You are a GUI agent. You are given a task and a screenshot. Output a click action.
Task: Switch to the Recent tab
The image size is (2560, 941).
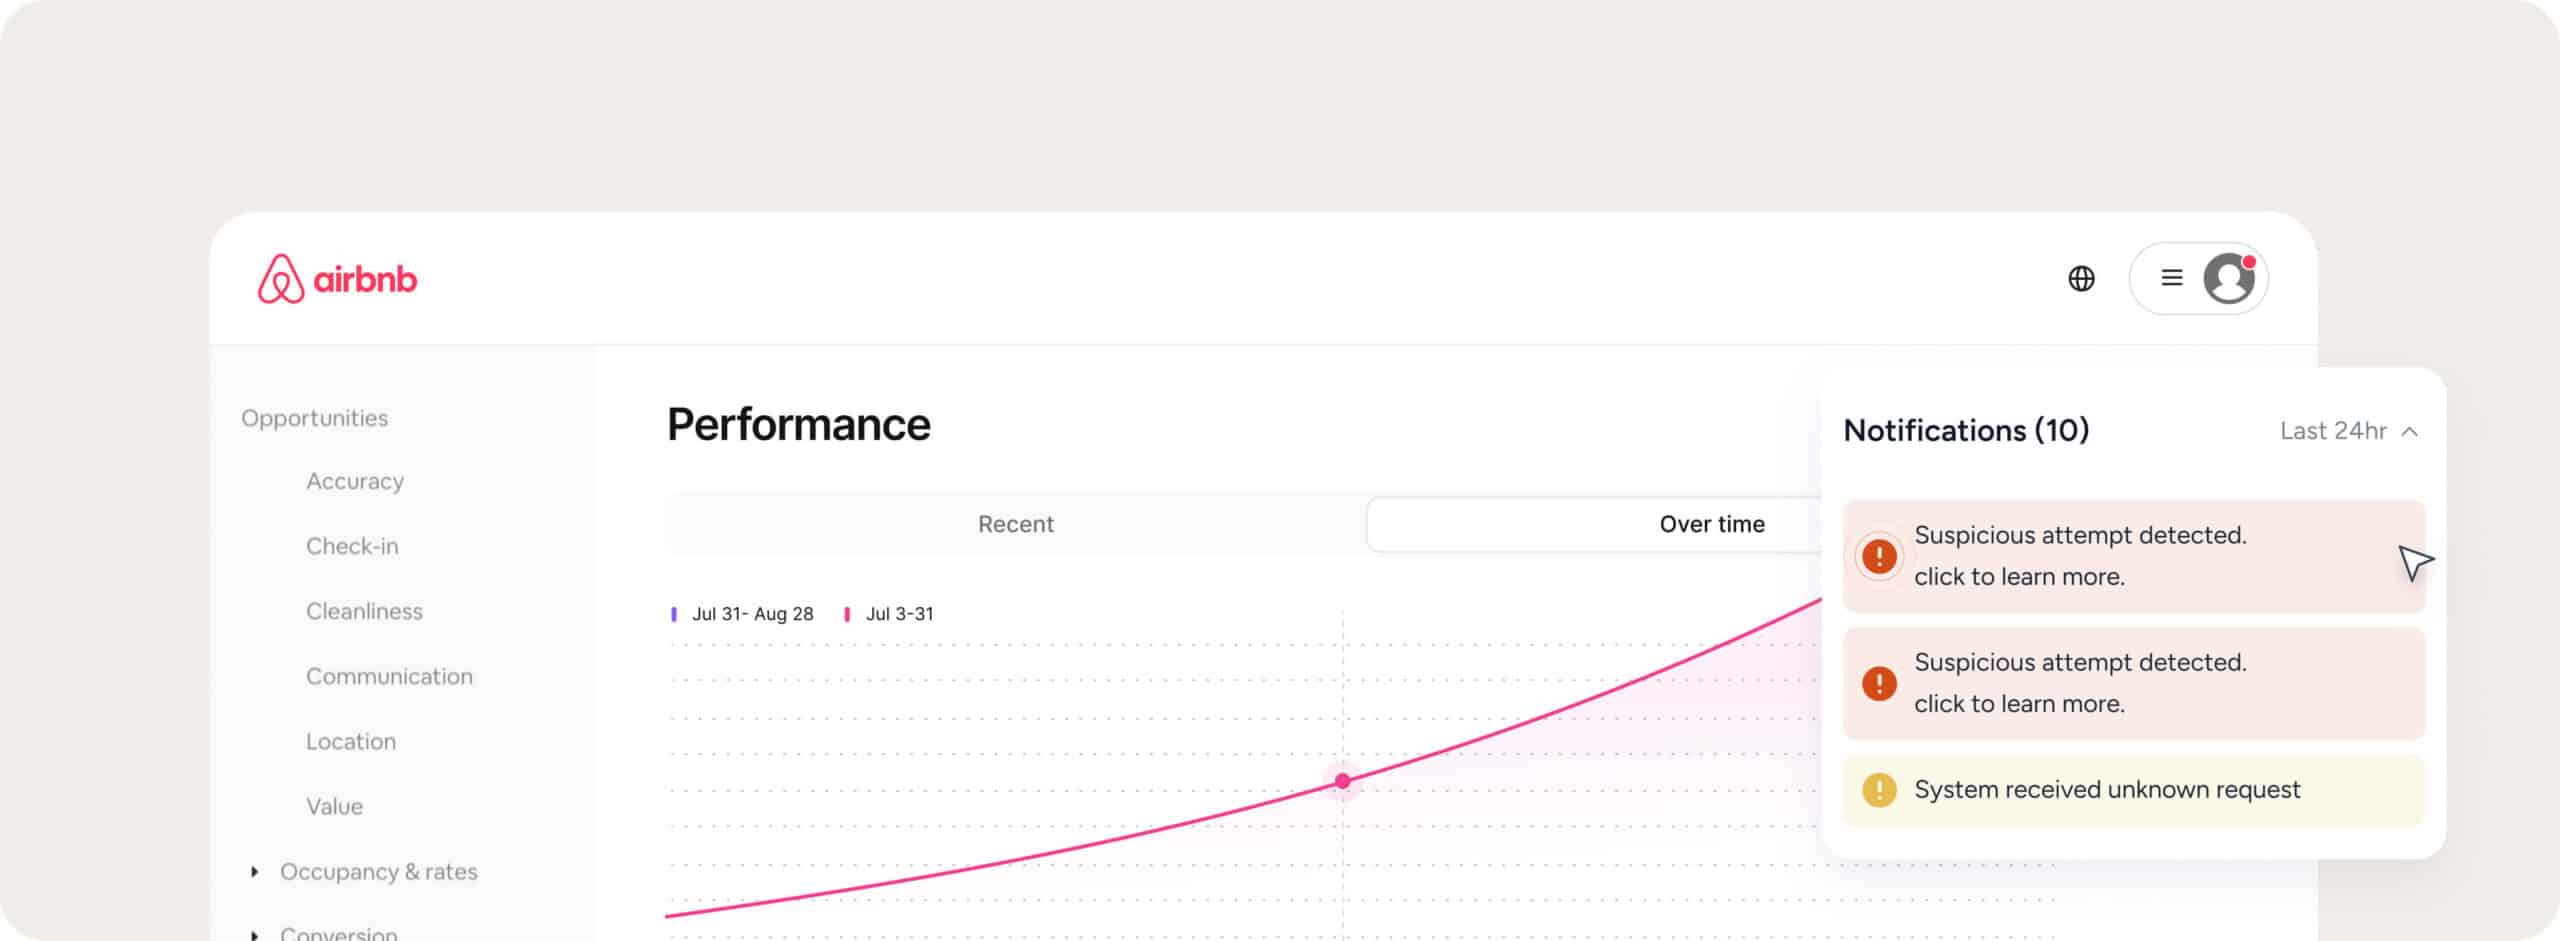point(1015,524)
